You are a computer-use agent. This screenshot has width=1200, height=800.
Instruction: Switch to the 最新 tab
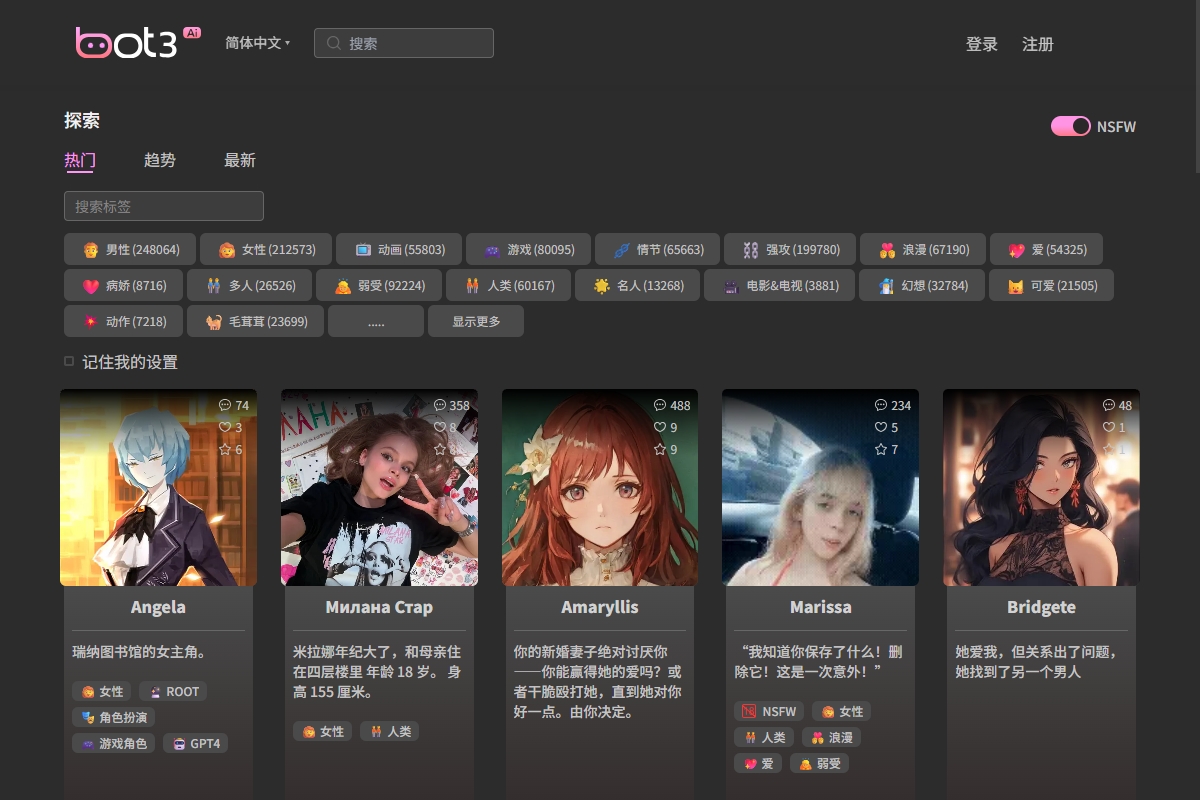[x=240, y=160]
